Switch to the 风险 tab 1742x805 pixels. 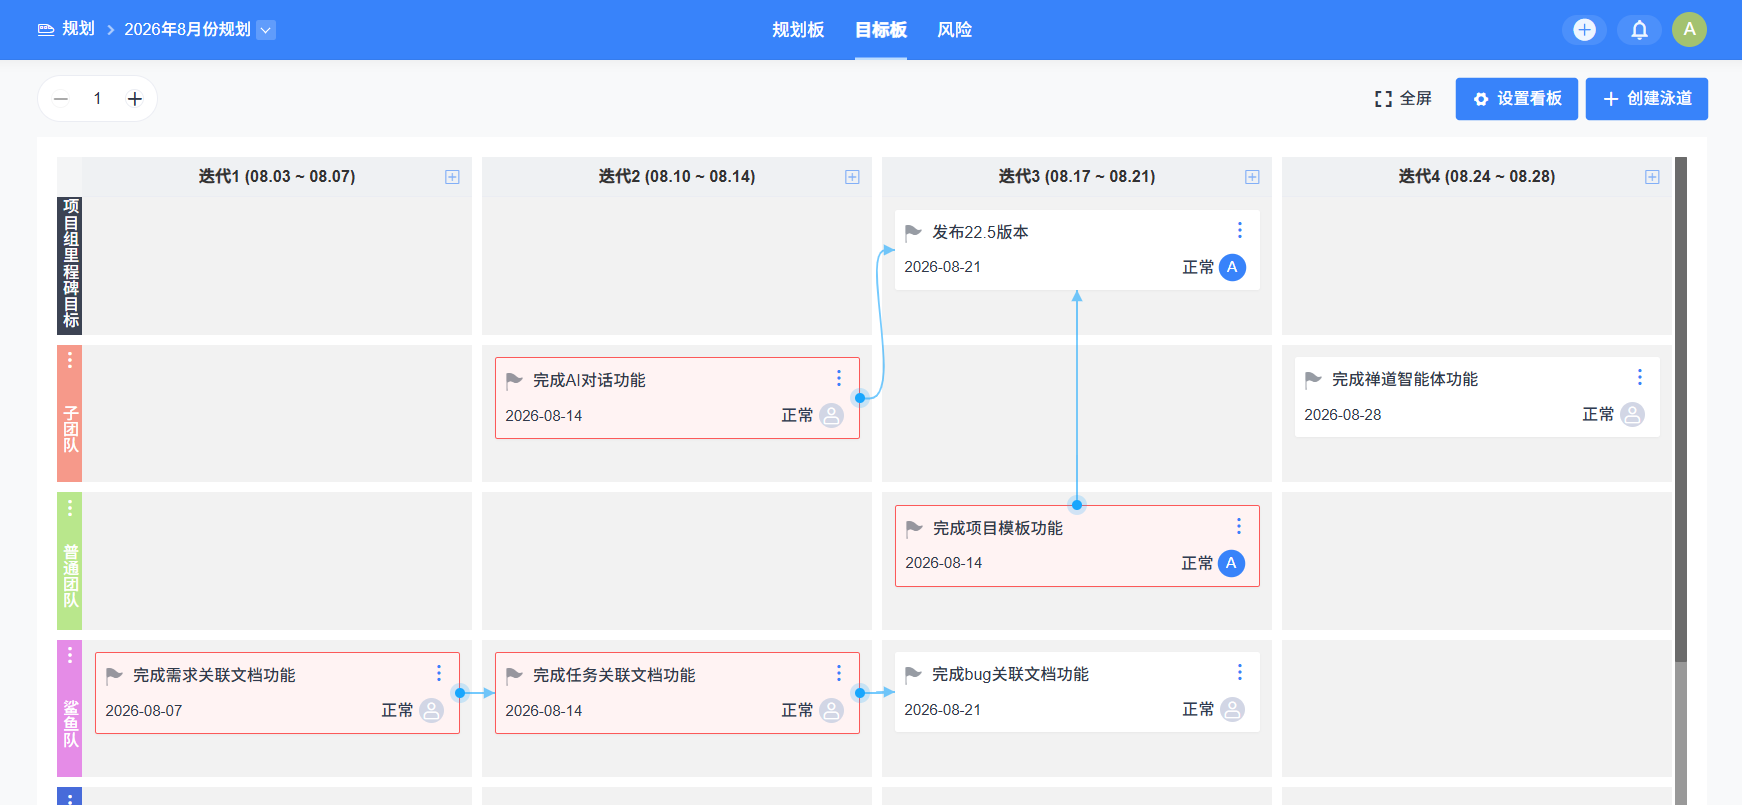click(x=954, y=30)
